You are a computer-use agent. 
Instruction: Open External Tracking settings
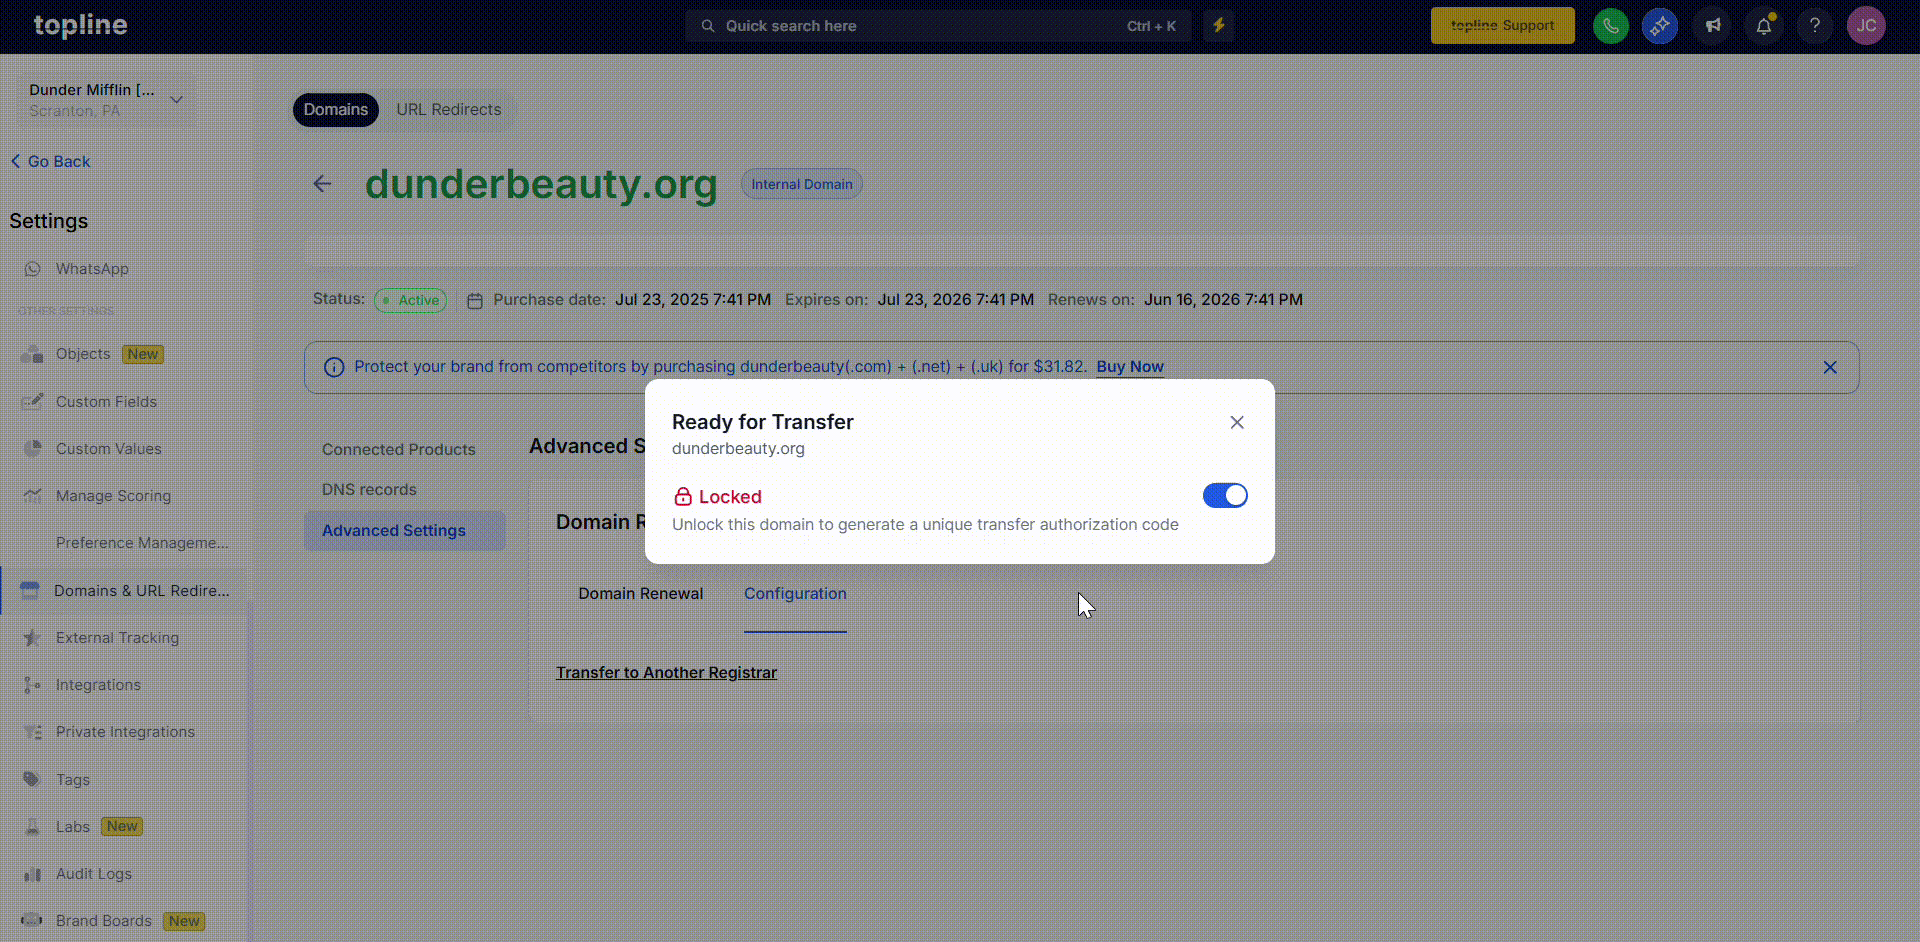(x=117, y=638)
